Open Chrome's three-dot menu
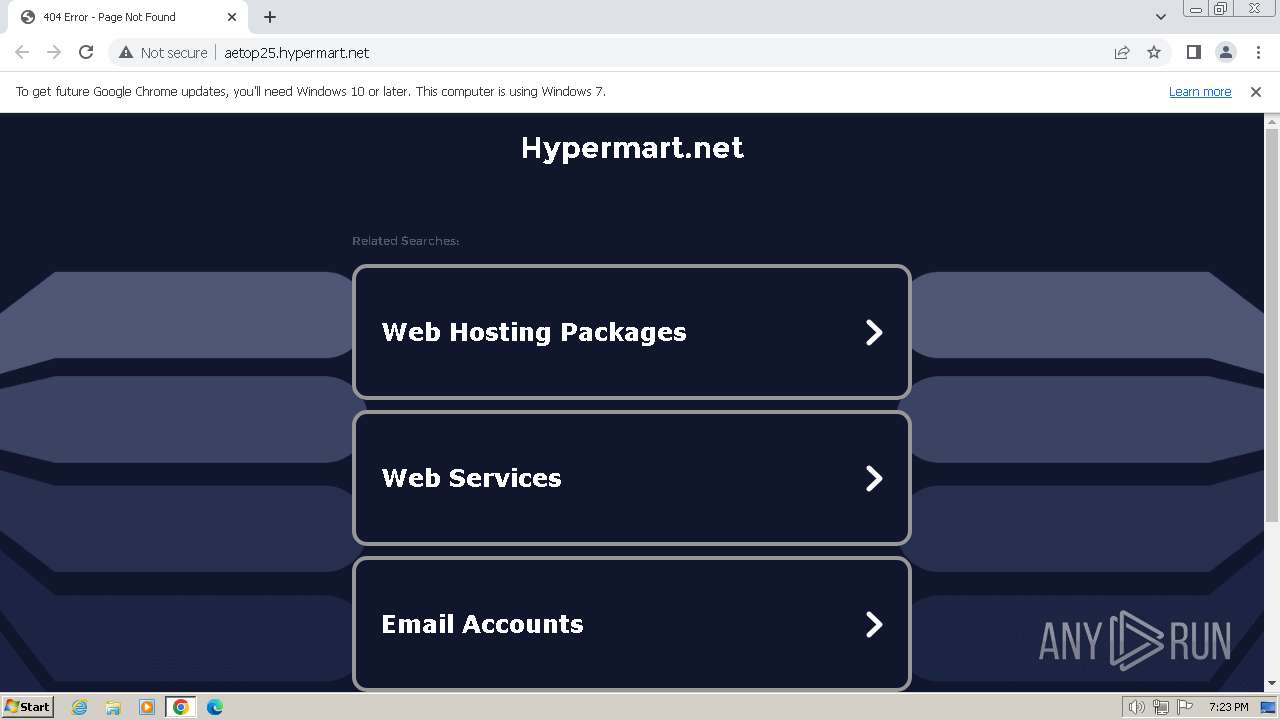 (1258, 53)
